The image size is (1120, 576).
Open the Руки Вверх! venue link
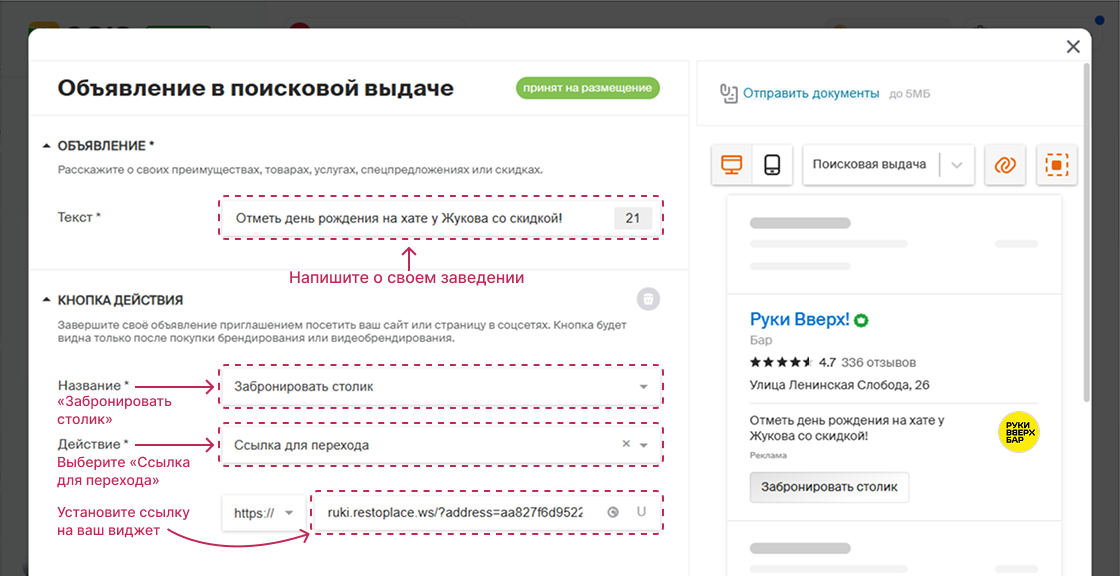[798, 318]
